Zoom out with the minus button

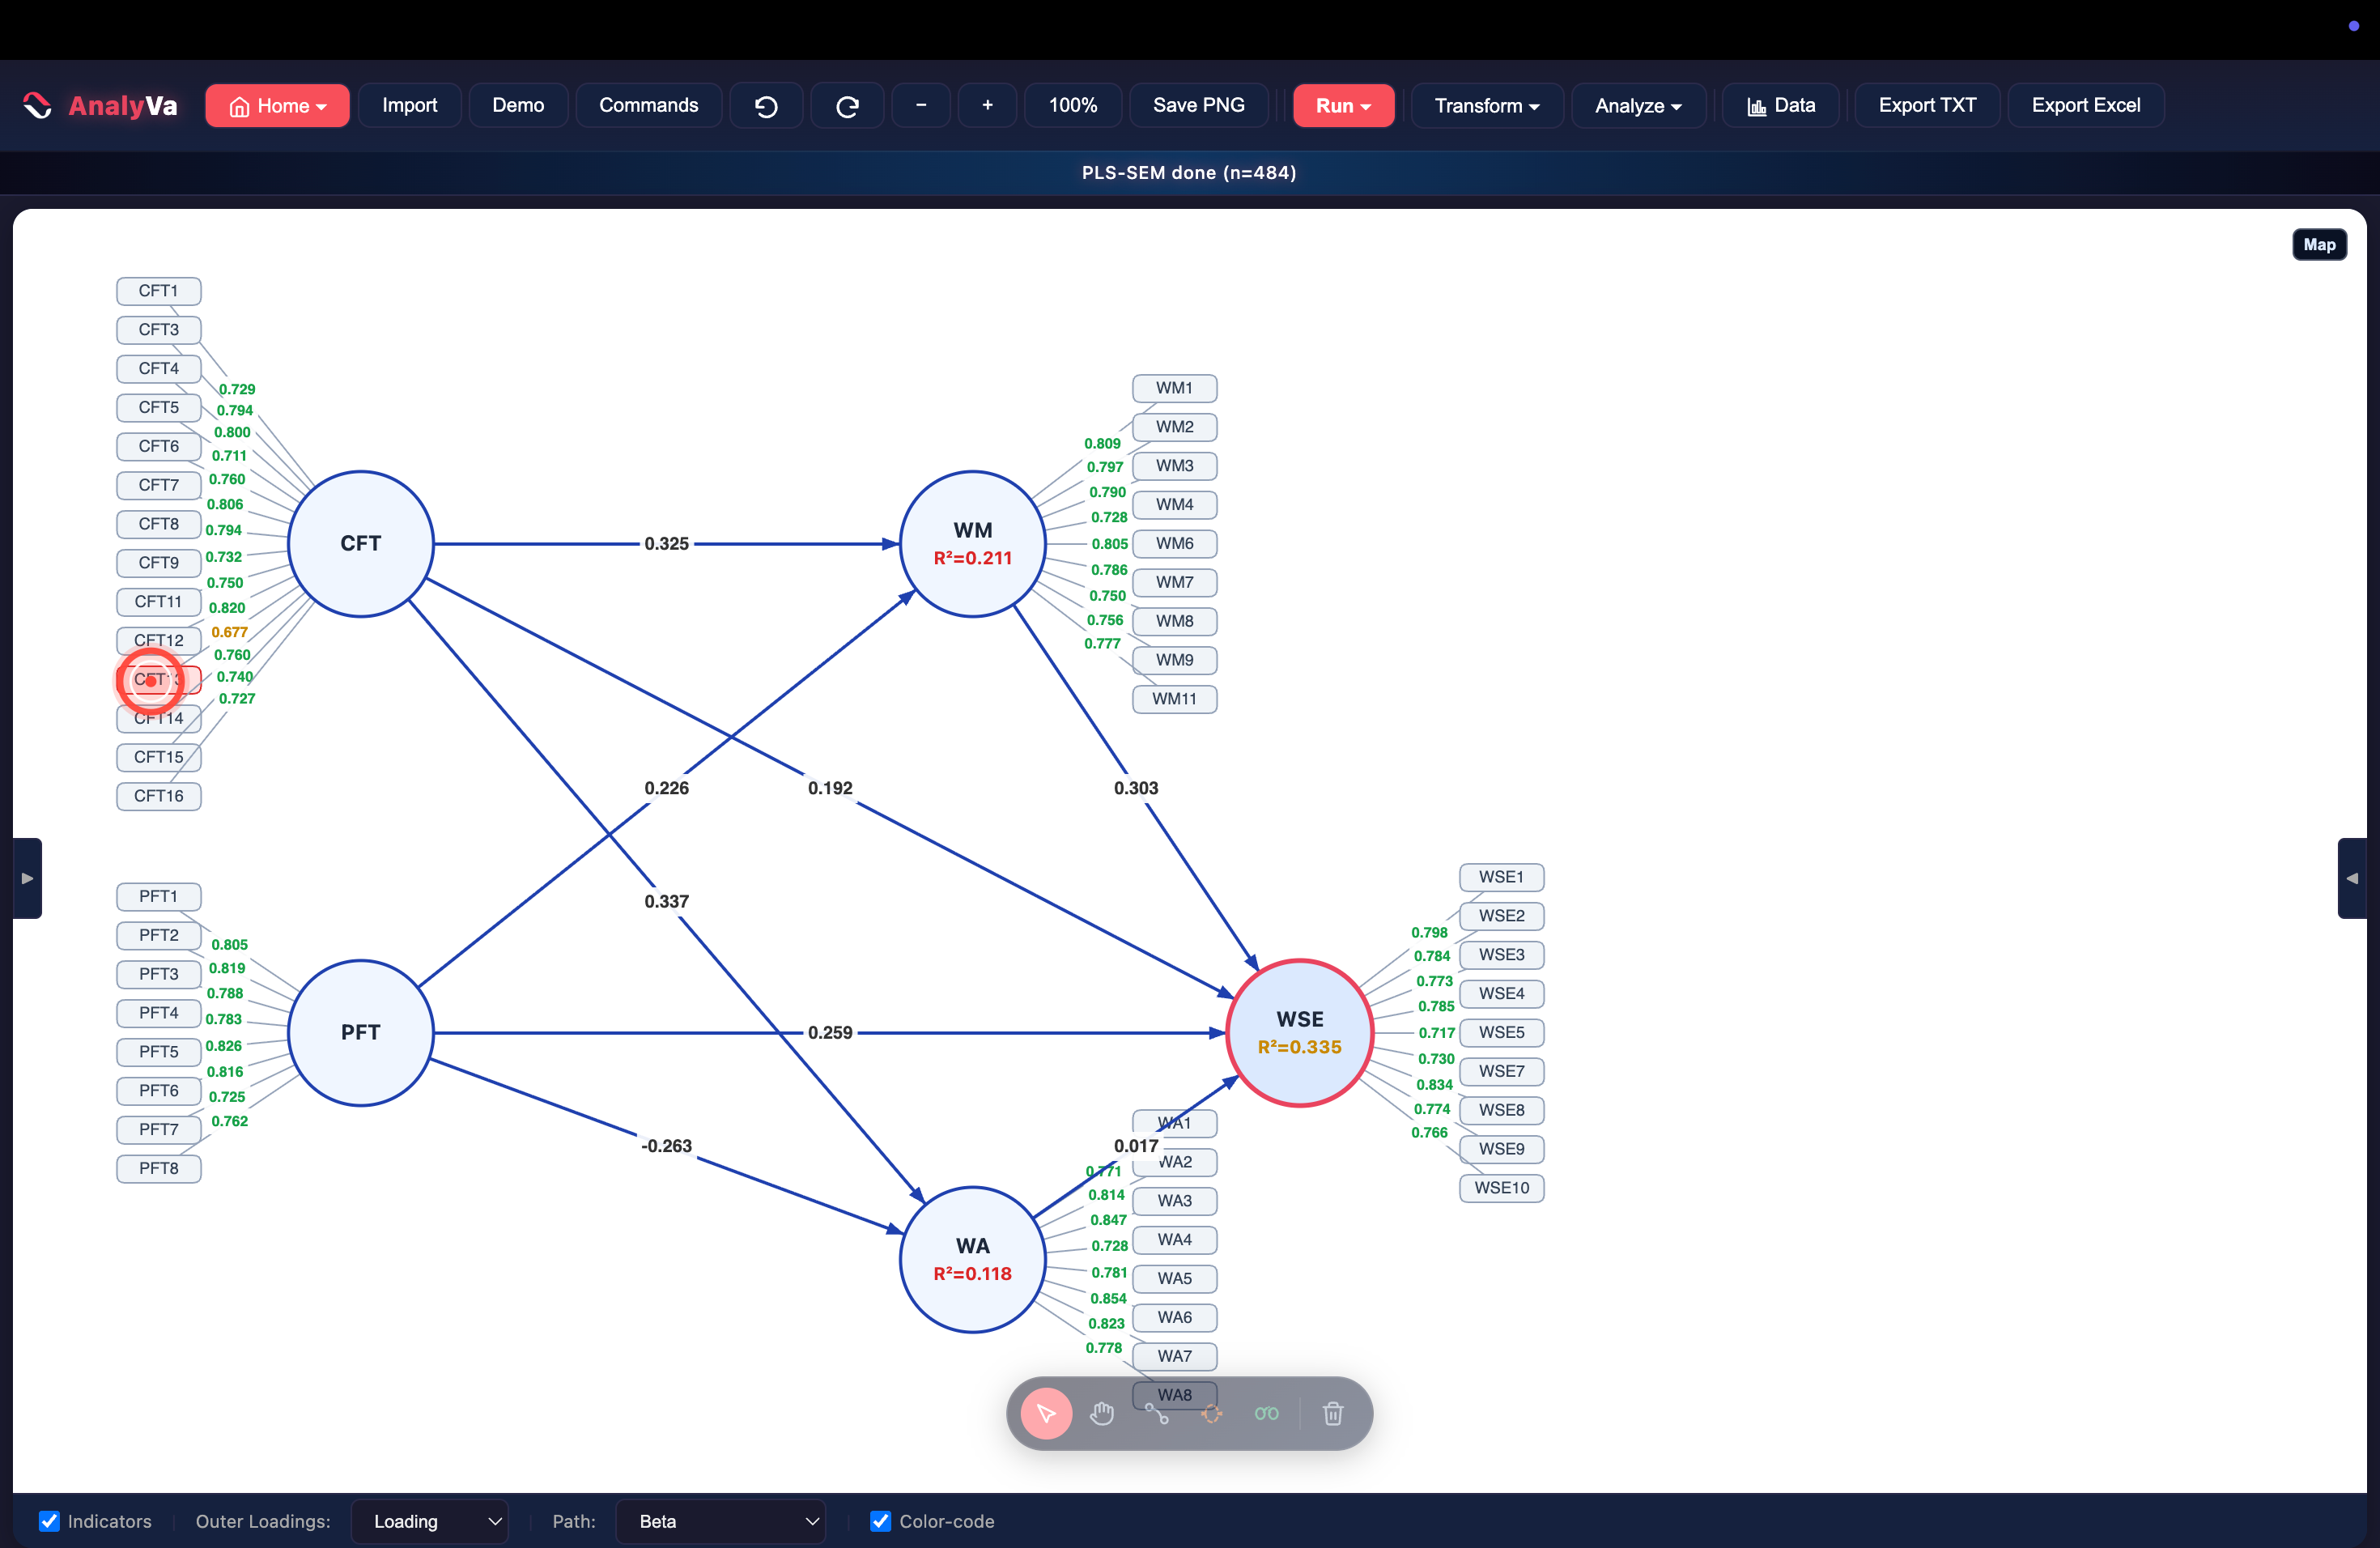(921, 105)
